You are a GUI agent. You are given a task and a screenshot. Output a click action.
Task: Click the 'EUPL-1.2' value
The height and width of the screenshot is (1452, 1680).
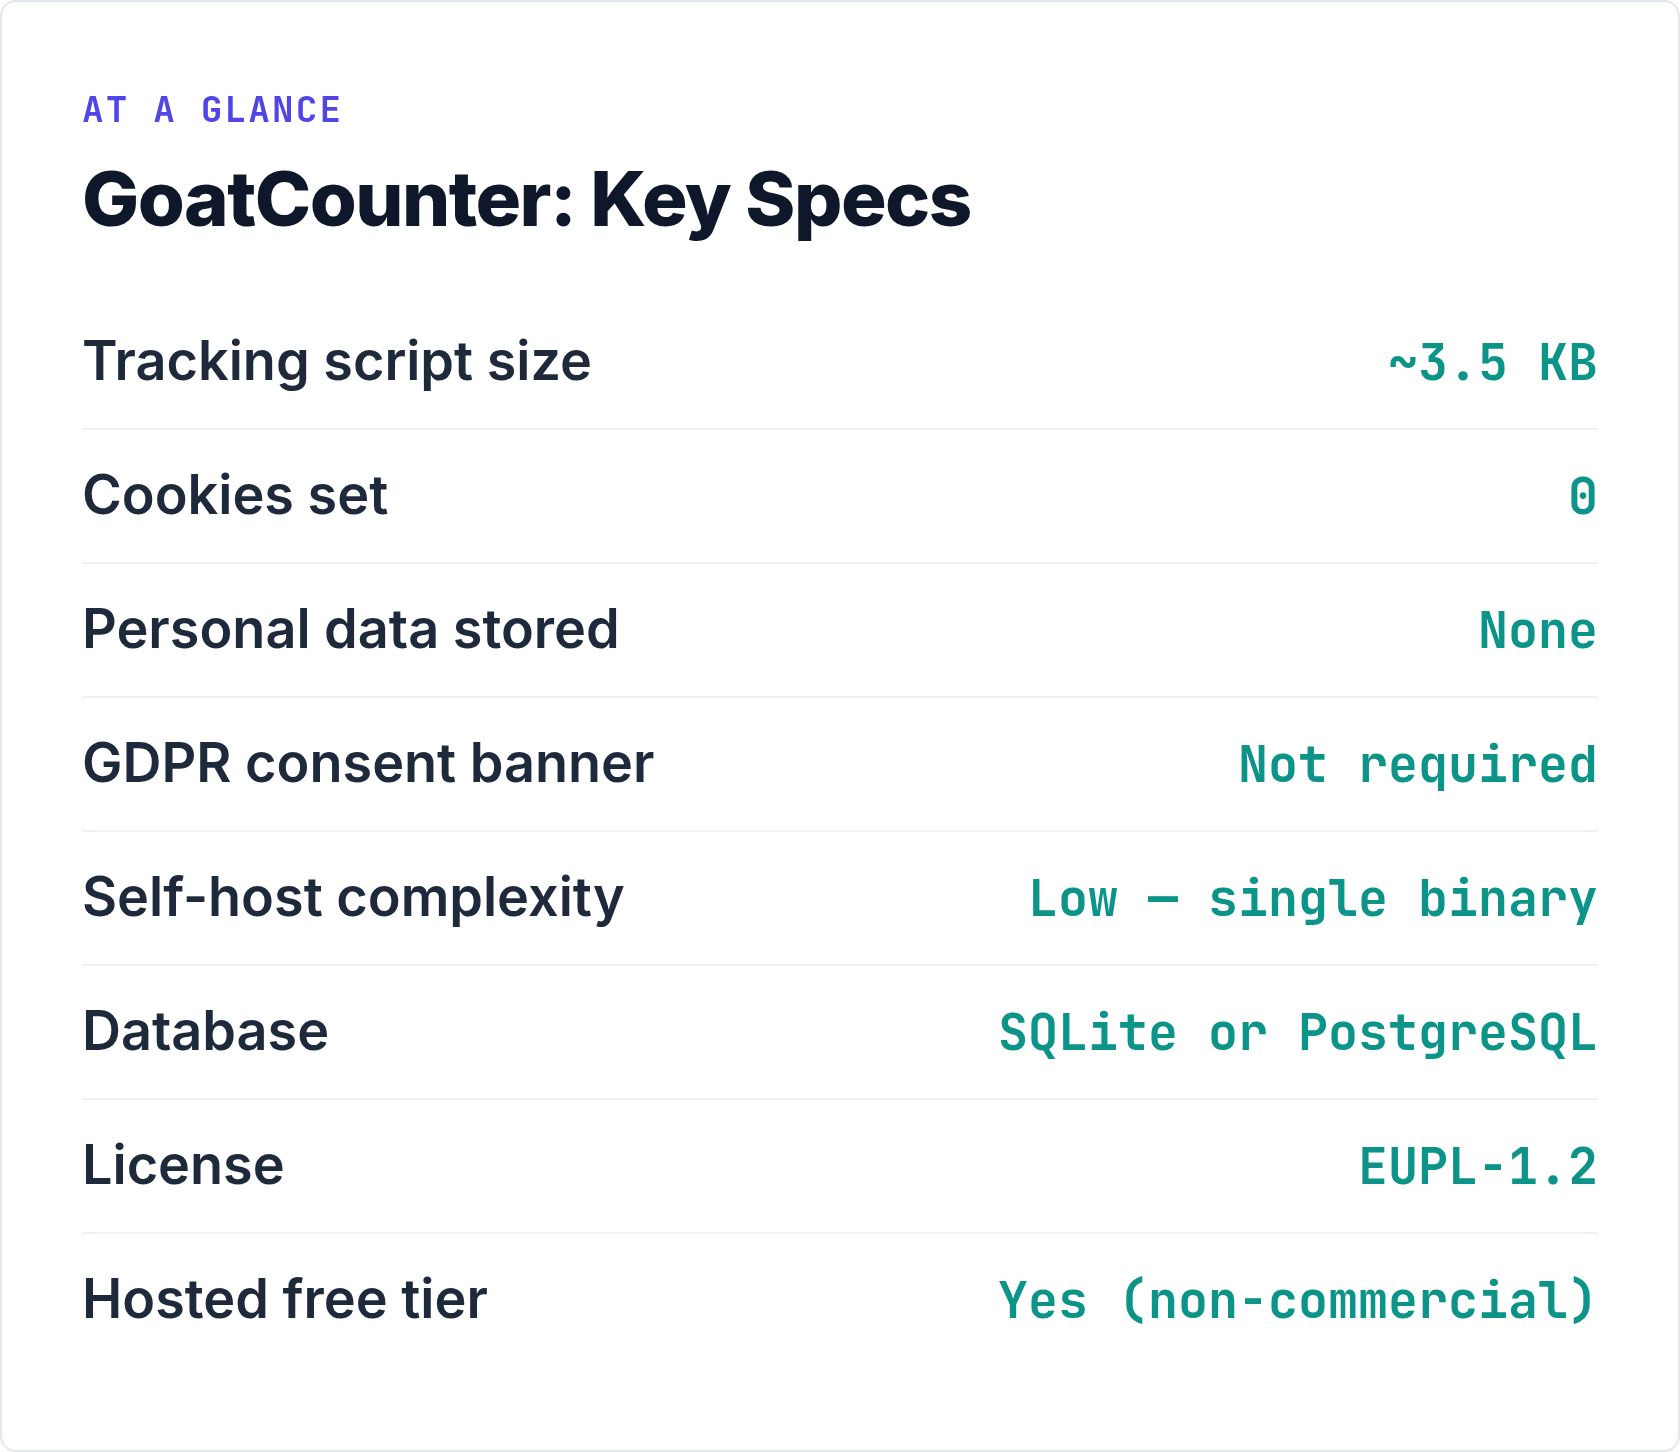(1477, 1167)
